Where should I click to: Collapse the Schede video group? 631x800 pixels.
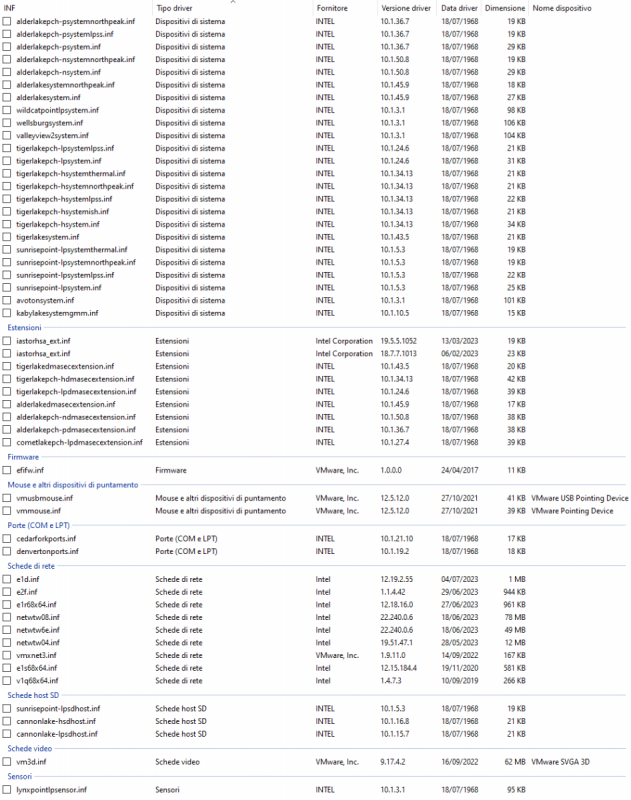click(30, 749)
